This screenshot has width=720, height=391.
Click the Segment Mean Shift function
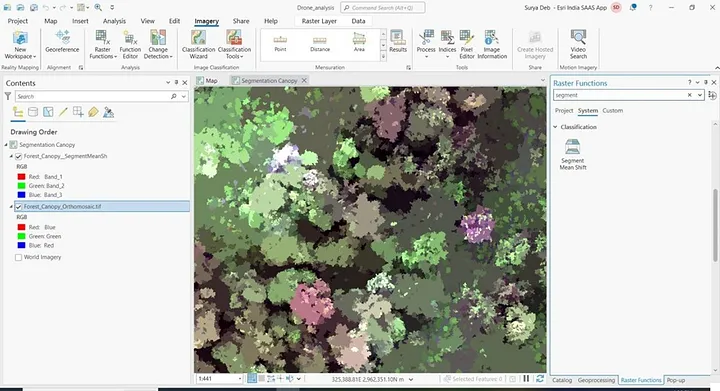tap(573, 155)
